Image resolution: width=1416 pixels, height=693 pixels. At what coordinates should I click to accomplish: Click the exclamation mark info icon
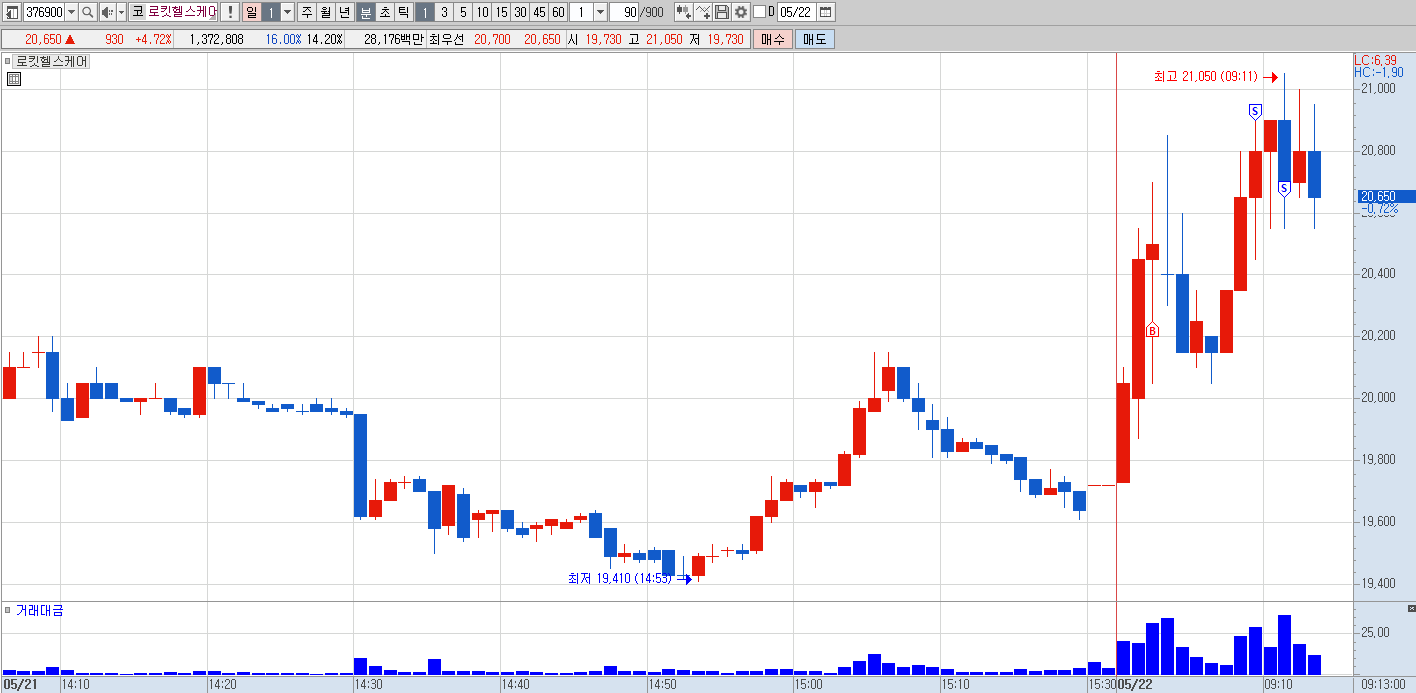point(229,12)
